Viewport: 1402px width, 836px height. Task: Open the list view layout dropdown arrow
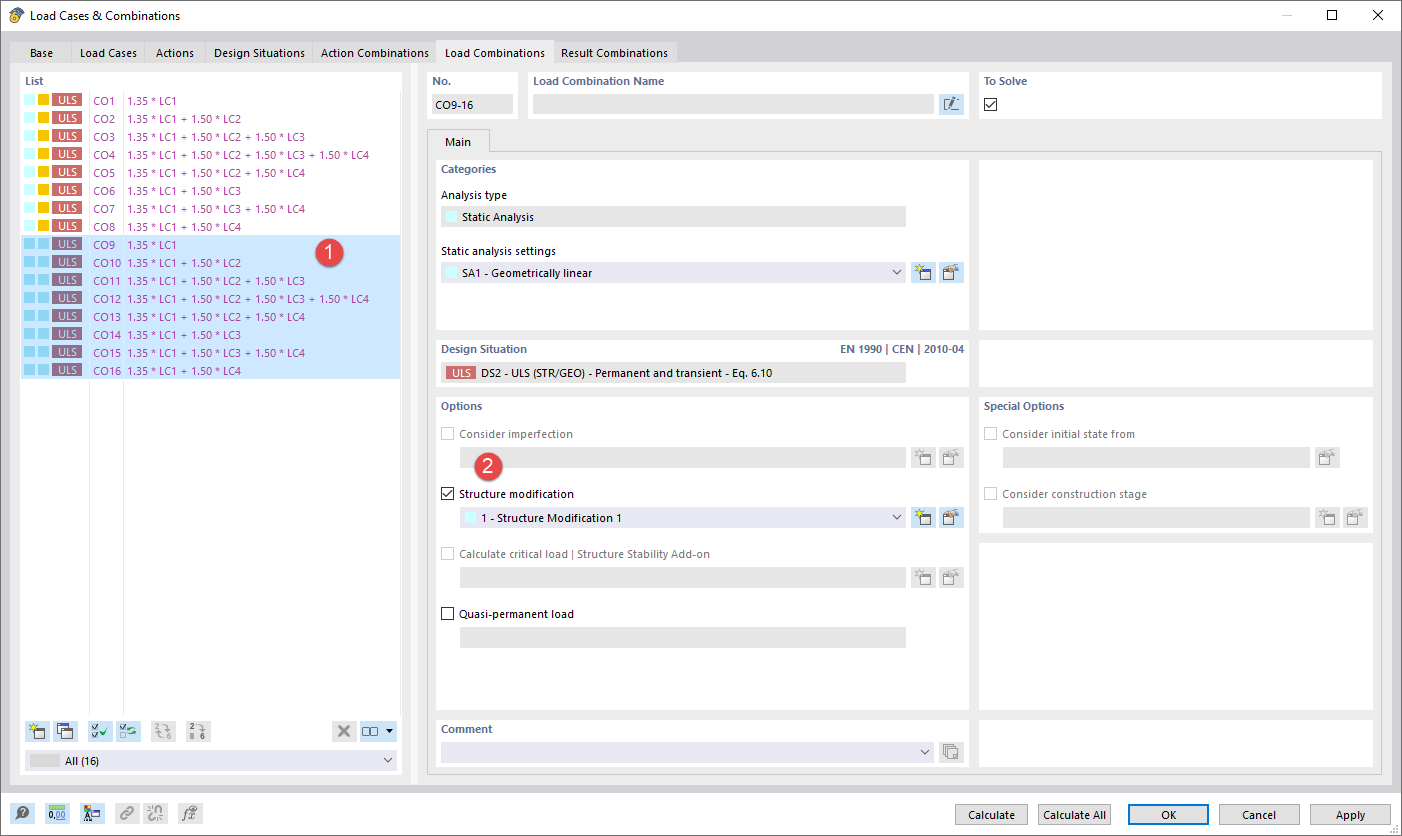(390, 731)
